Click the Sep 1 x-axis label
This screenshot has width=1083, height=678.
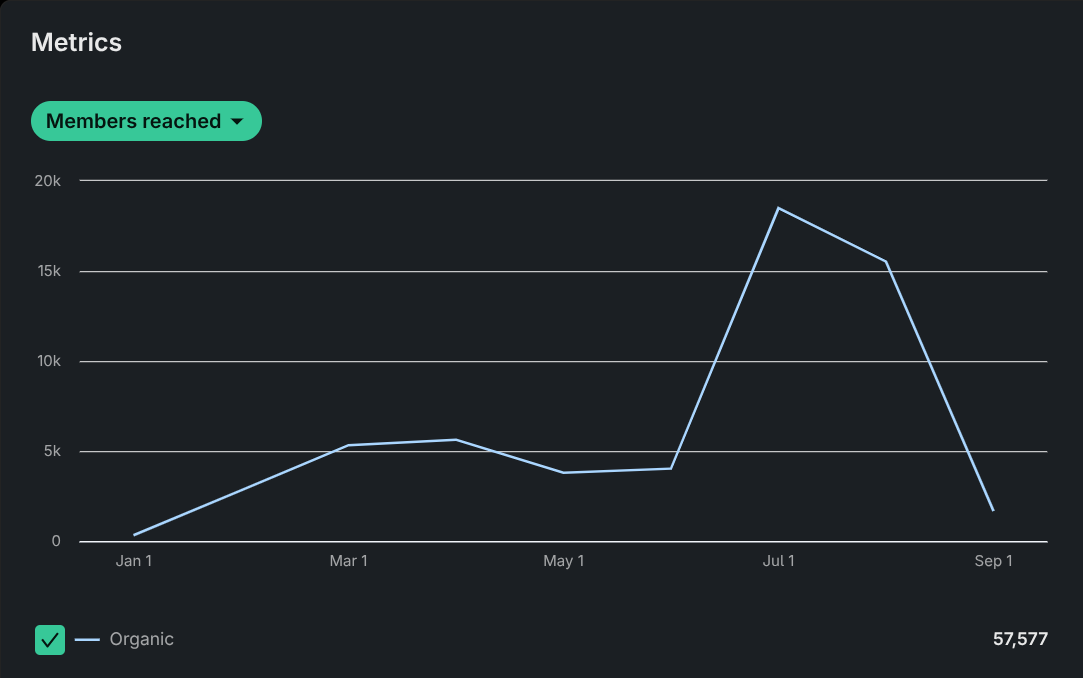993,561
